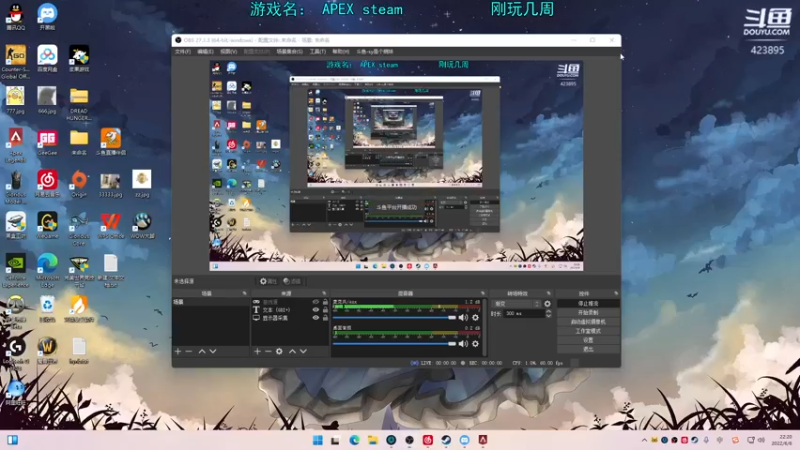This screenshot has width=800, height=450.
Task: Select 显示器采集 source row
Action: (x=290, y=318)
